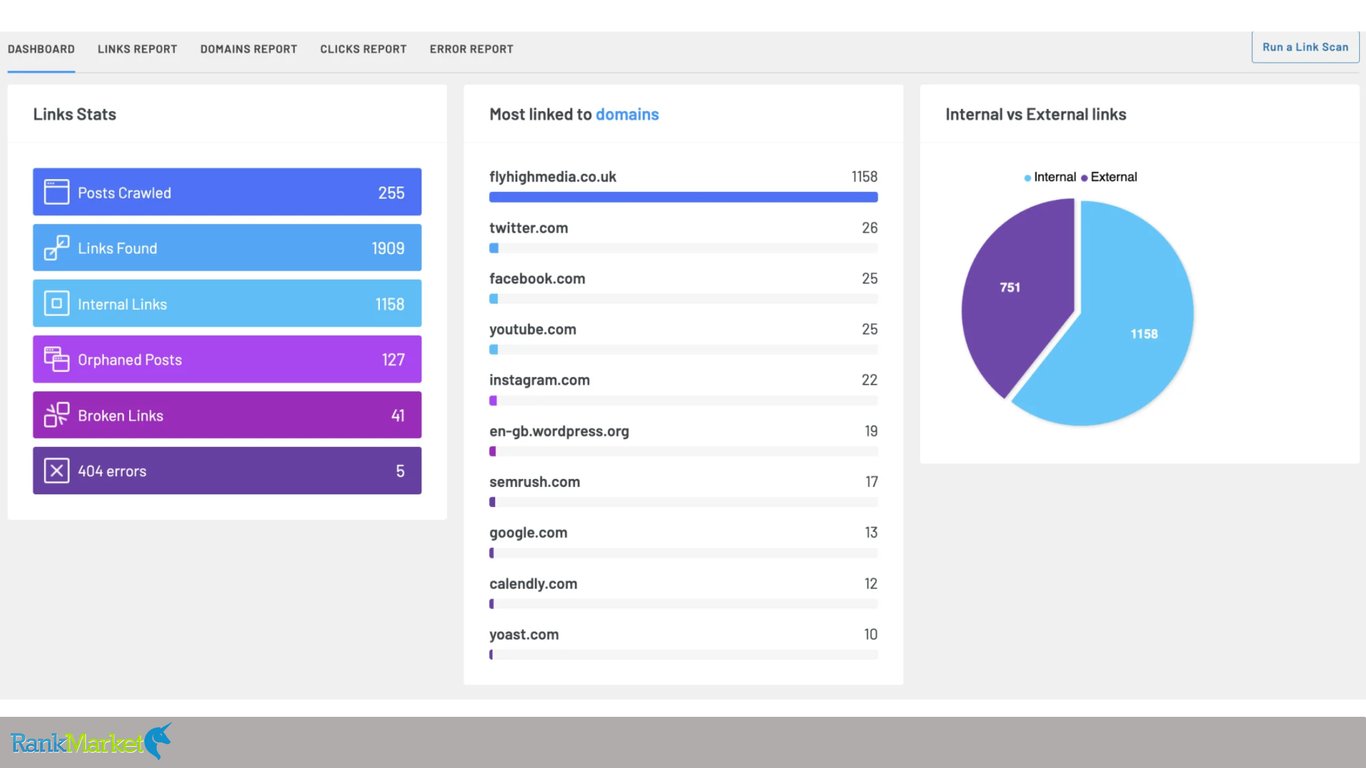Select the en-gb.wordpress.org domain name
This screenshot has width=1366, height=768.
559,431
